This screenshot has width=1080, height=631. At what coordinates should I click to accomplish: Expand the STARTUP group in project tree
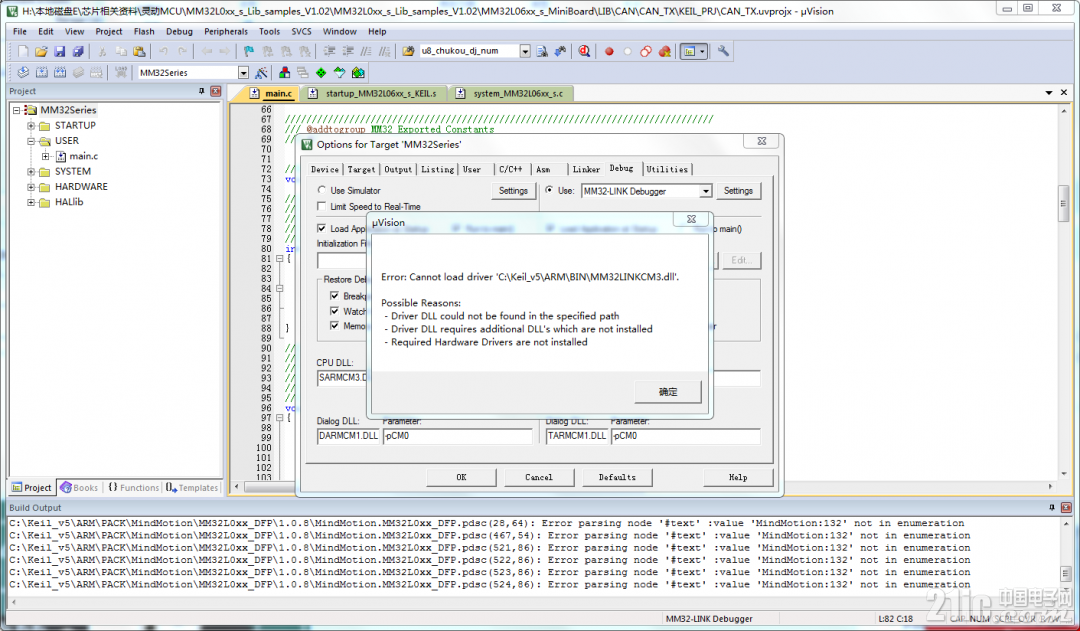(x=31, y=125)
